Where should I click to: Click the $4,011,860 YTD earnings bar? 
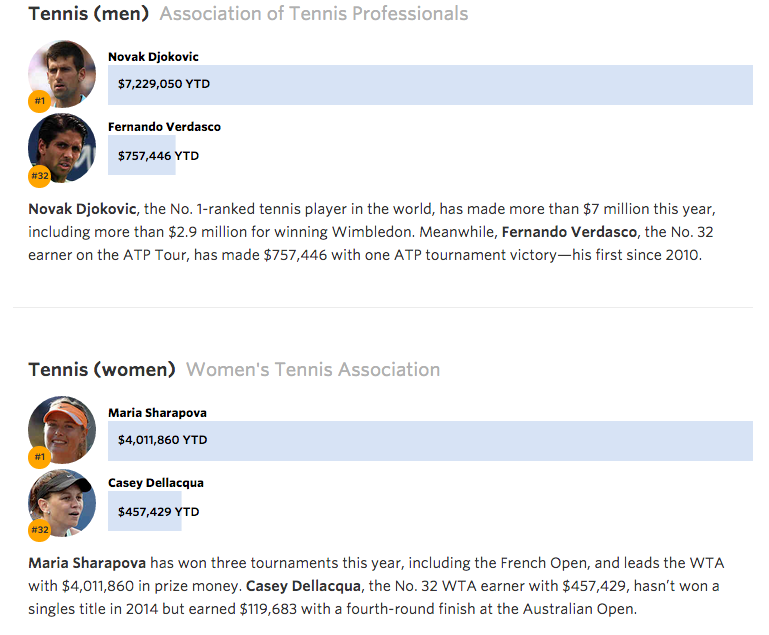click(x=430, y=441)
